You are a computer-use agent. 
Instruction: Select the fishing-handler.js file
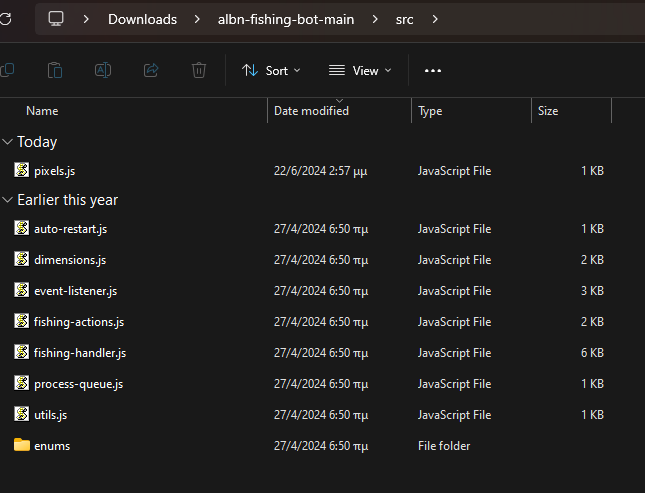[80, 353]
